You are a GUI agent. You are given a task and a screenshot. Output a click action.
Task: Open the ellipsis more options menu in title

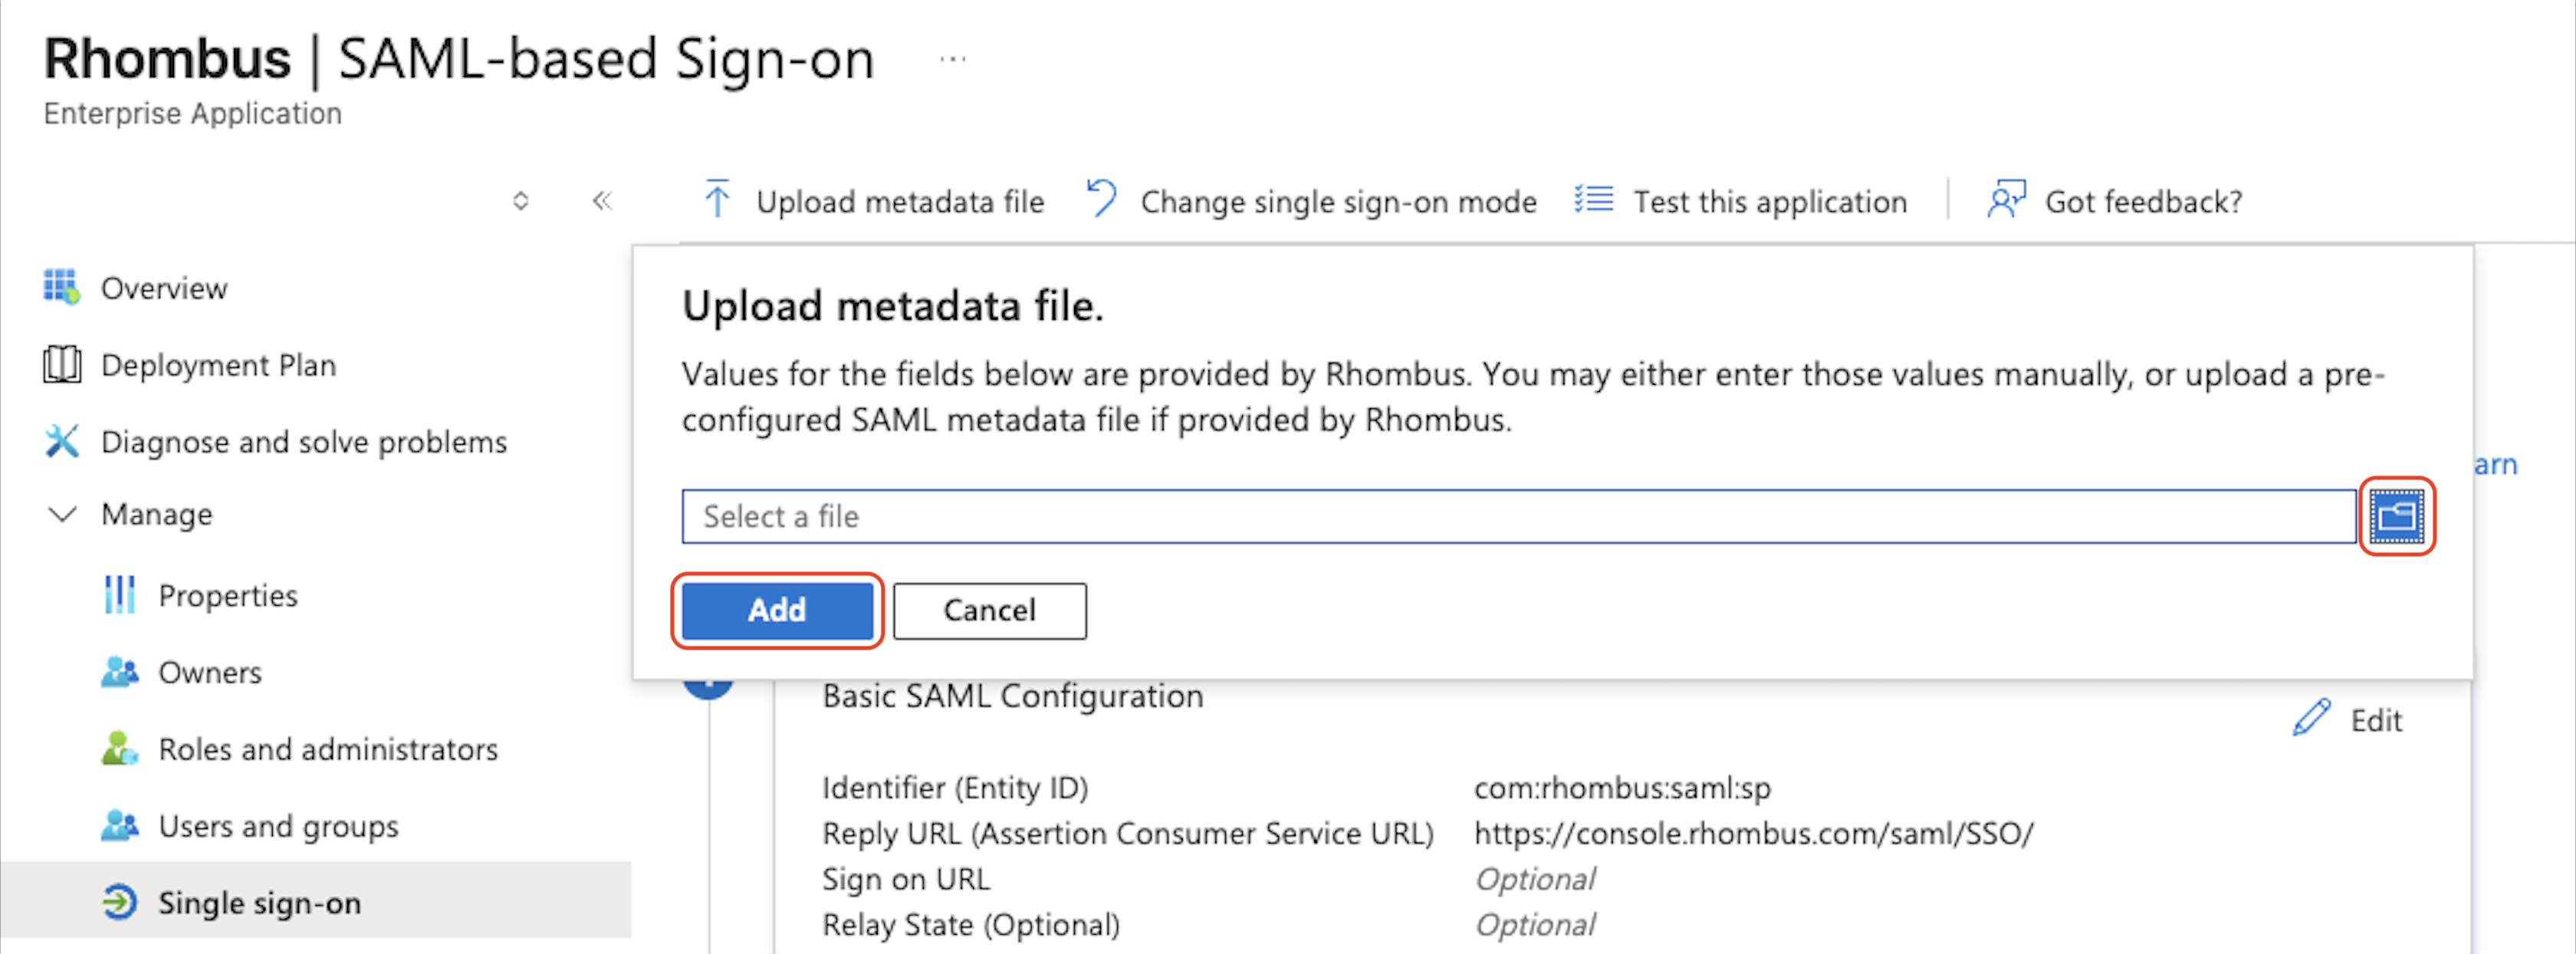click(x=952, y=60)
